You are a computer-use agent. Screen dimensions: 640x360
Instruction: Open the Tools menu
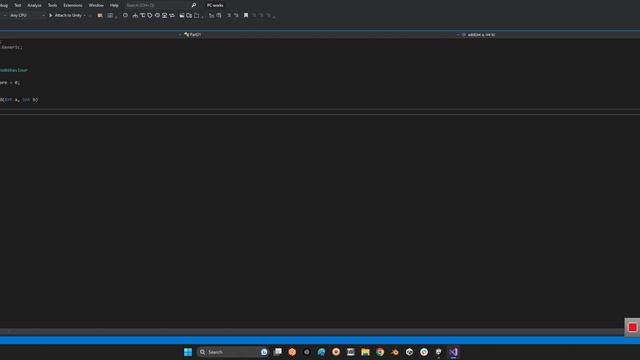pos(52,5)
